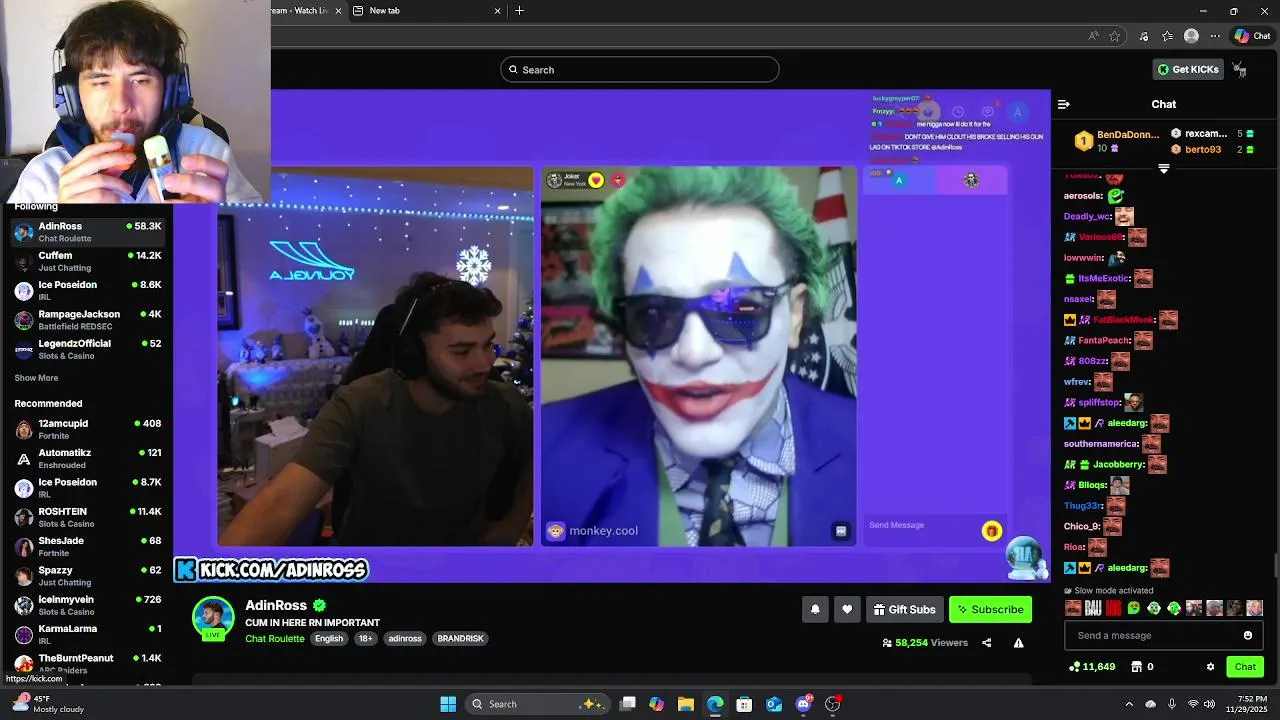This screenshot has height=720, width=1280.
Task: Click the Gift Subs button
Action: tap(904, 609)
